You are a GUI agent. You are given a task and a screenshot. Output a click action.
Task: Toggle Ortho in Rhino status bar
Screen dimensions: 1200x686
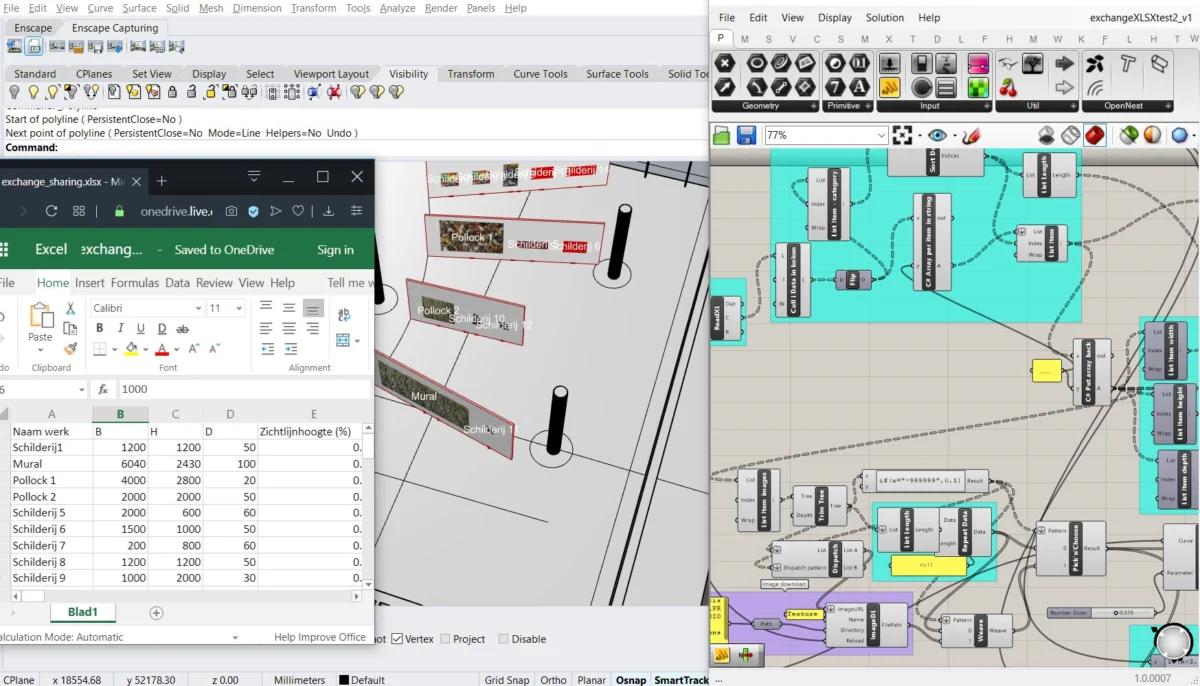coord(553,680)
